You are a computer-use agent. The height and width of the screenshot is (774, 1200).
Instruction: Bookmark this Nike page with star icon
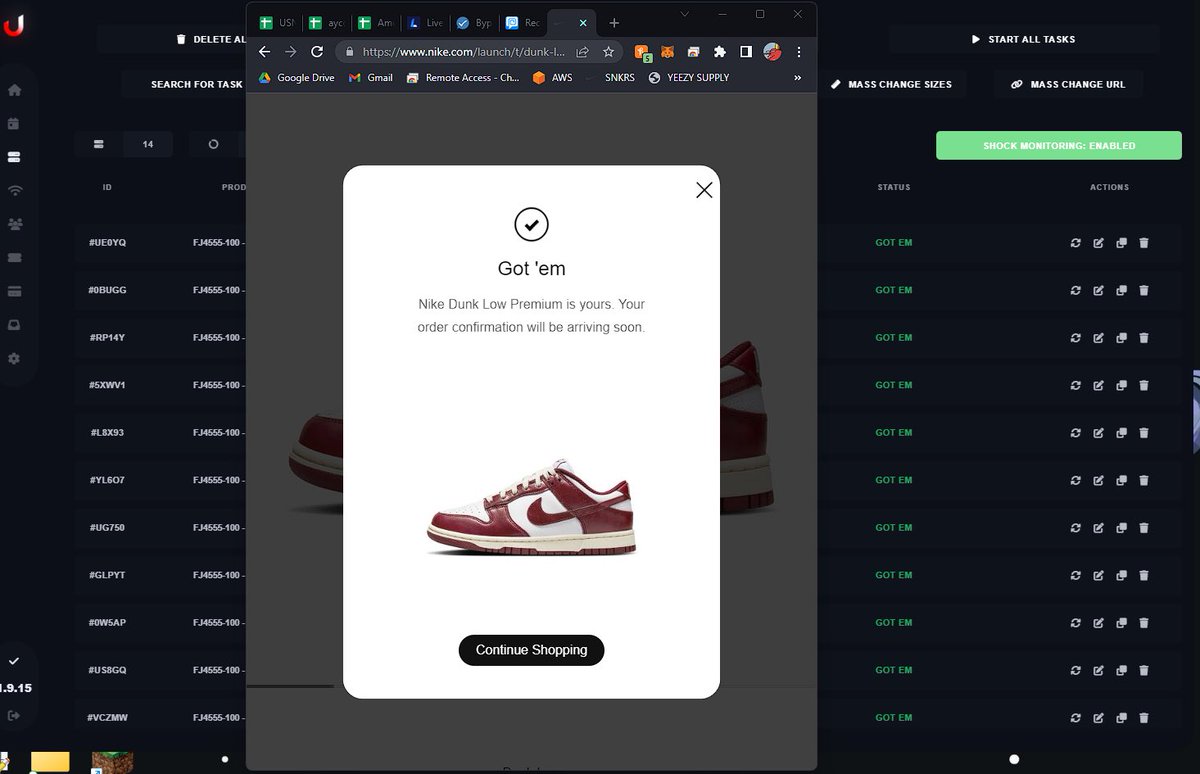[x=608, y=52]
